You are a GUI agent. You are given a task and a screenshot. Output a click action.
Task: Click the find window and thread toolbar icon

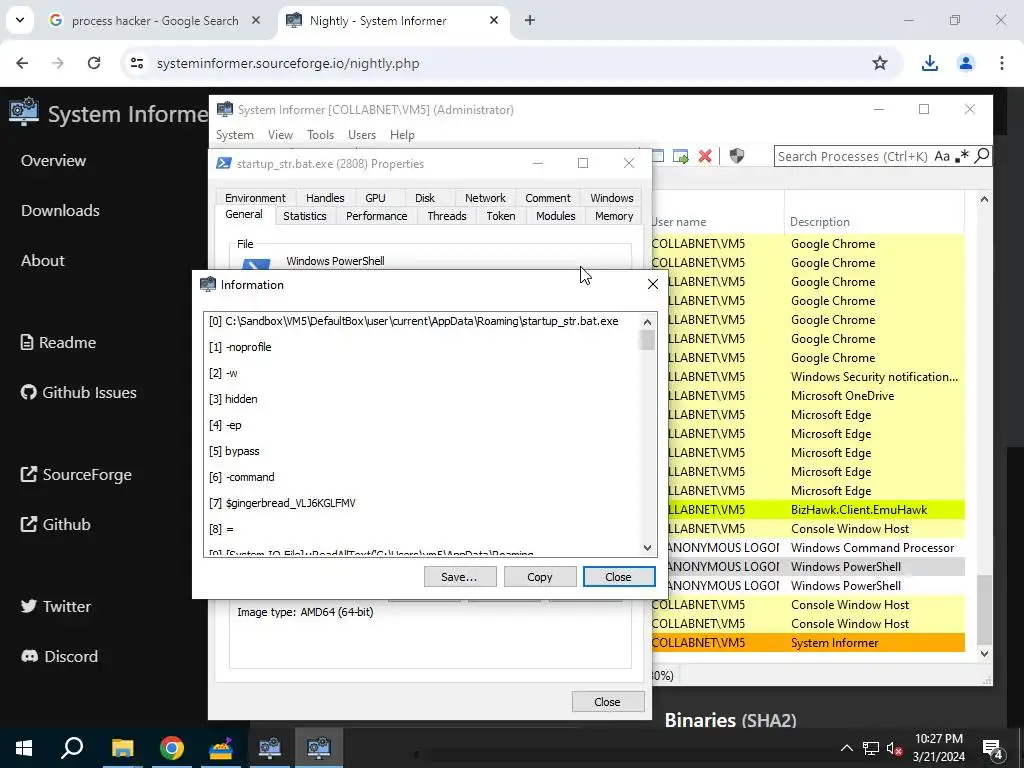680,156
